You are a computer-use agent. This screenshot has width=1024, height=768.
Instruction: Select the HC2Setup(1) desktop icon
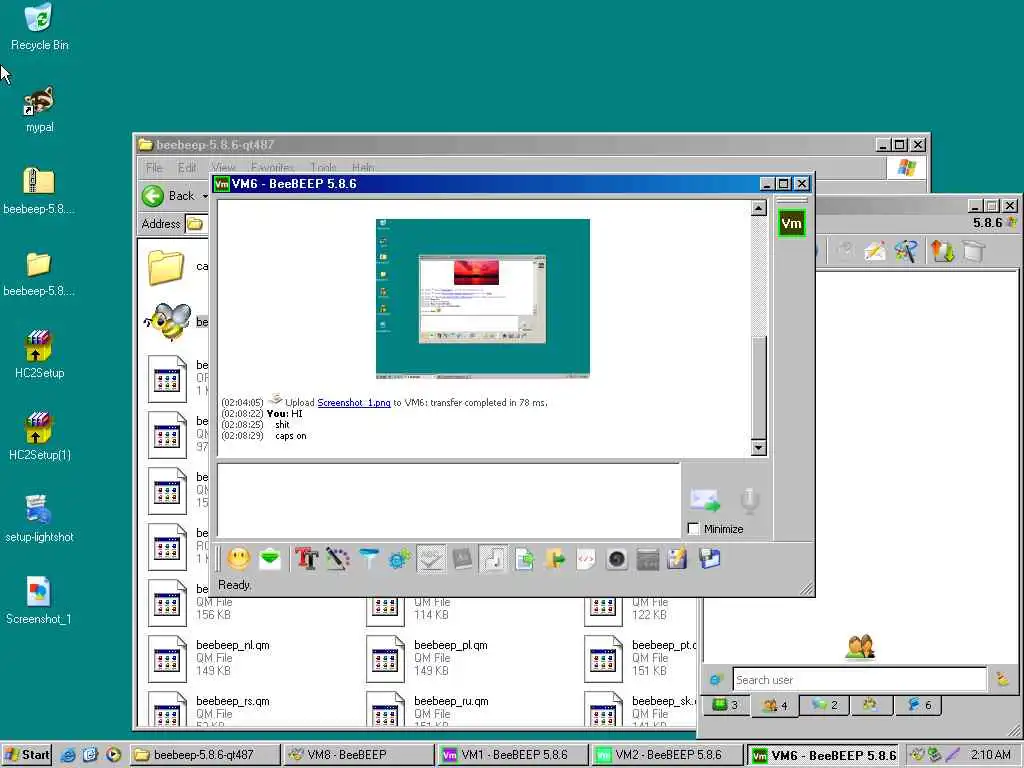pyautogui.click(x=39, y=437)
